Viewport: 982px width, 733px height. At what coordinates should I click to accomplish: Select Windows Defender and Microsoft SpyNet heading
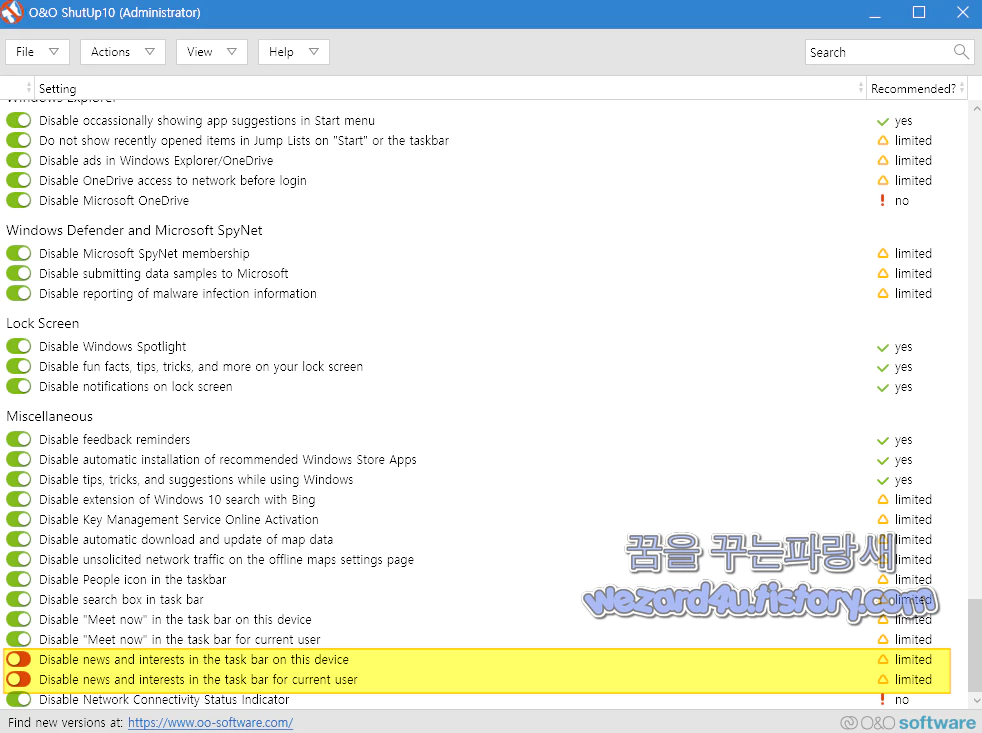click(x=134, y=231)
